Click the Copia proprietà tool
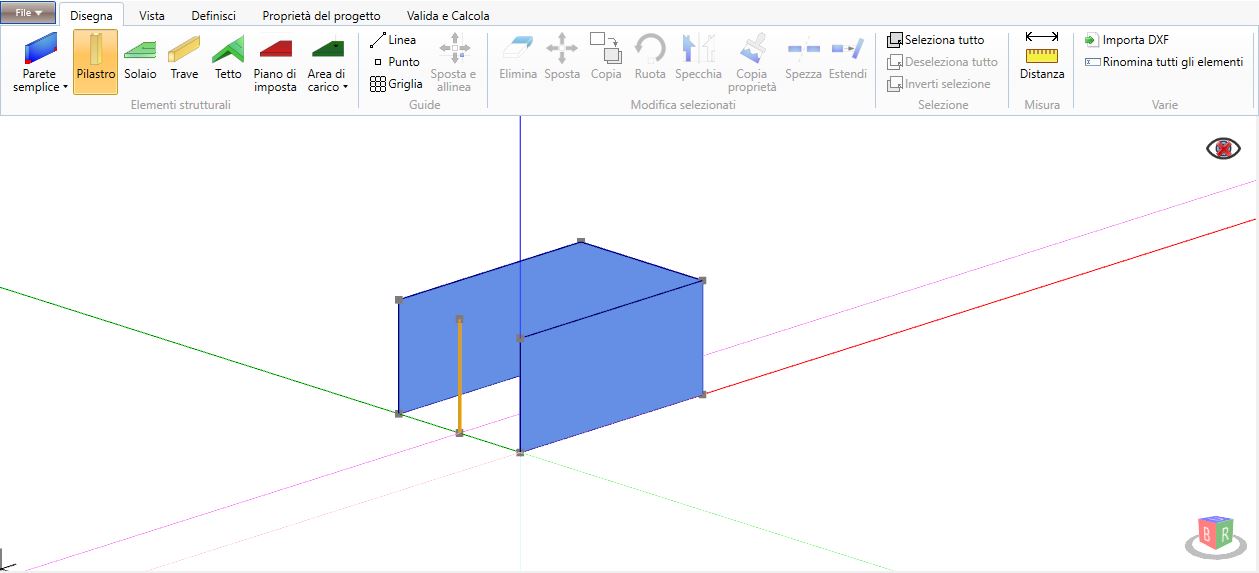Viewport: 1259px width, 573px height. pos(752,62)
